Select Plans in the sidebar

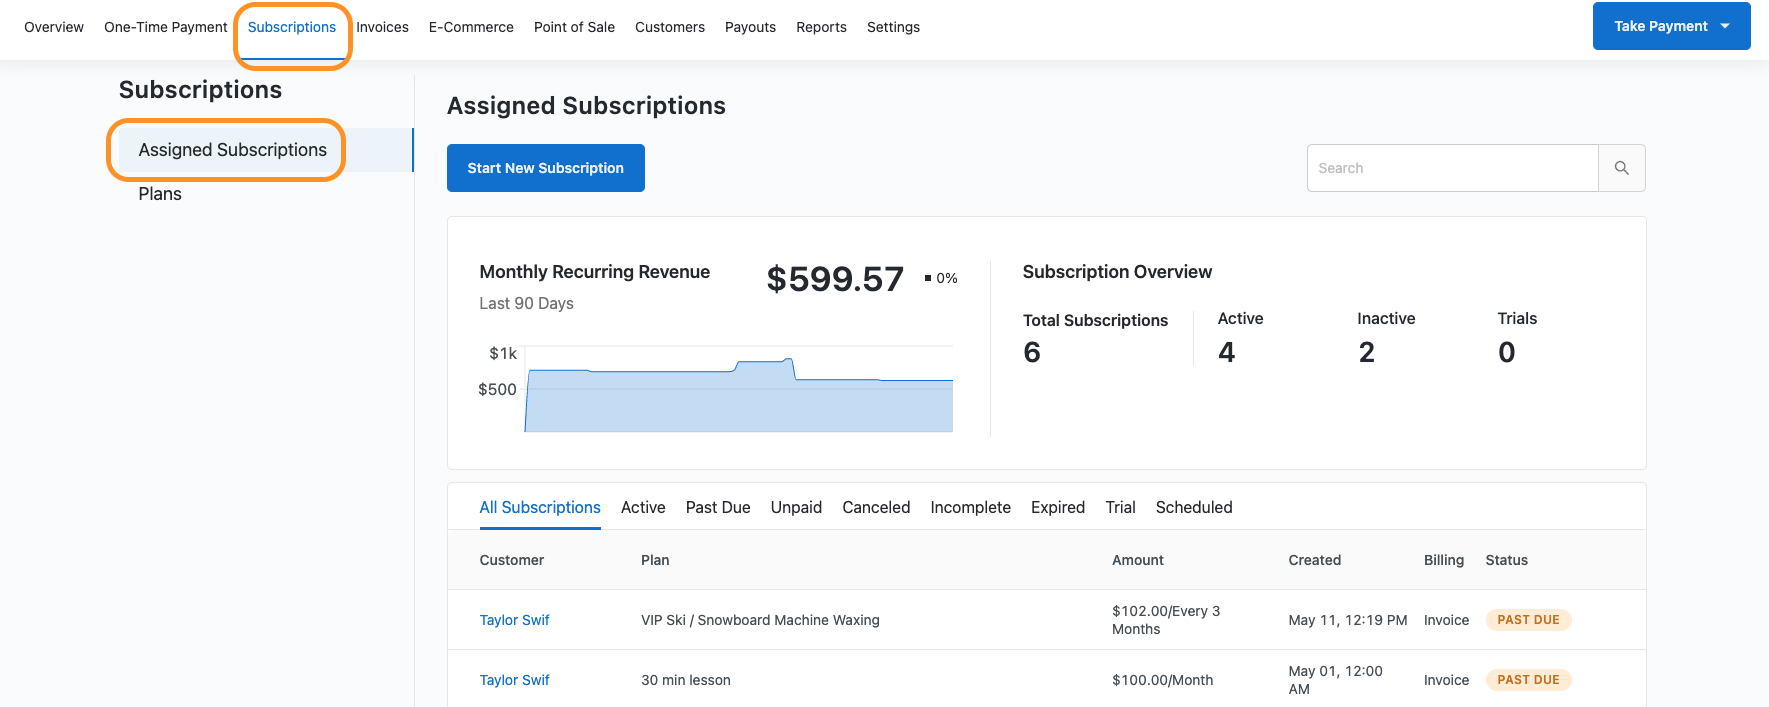click(160, 194)
